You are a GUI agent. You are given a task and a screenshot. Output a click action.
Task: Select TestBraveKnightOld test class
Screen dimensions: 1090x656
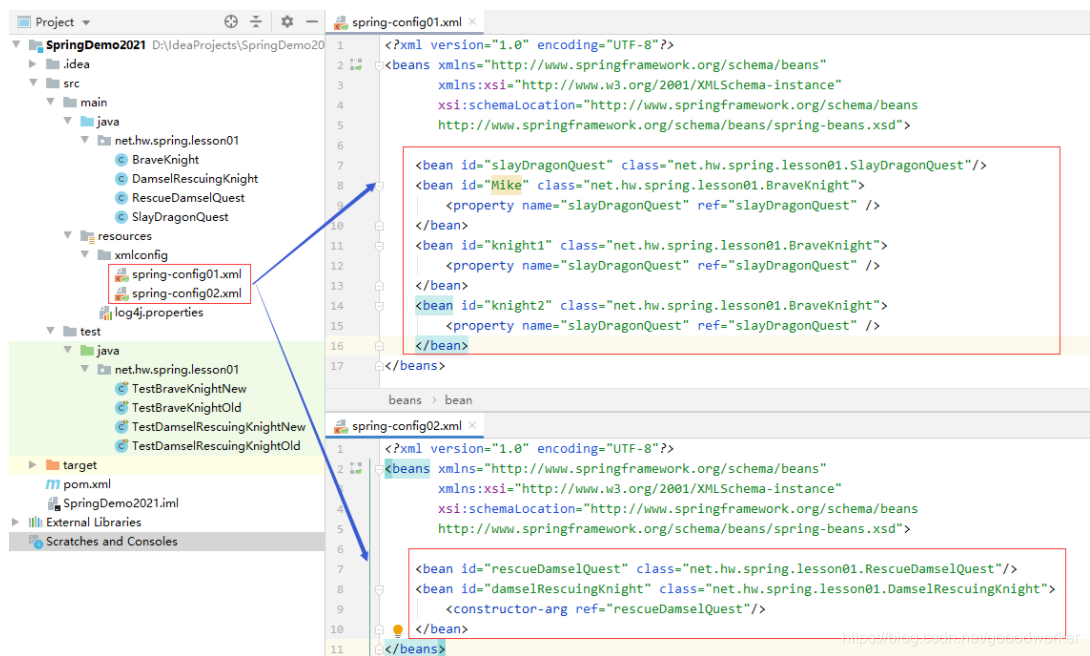(187, 408)
